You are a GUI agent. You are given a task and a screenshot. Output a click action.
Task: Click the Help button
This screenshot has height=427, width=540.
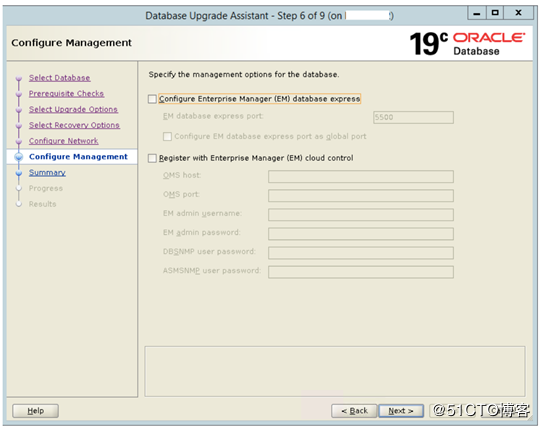coord(35,411)
